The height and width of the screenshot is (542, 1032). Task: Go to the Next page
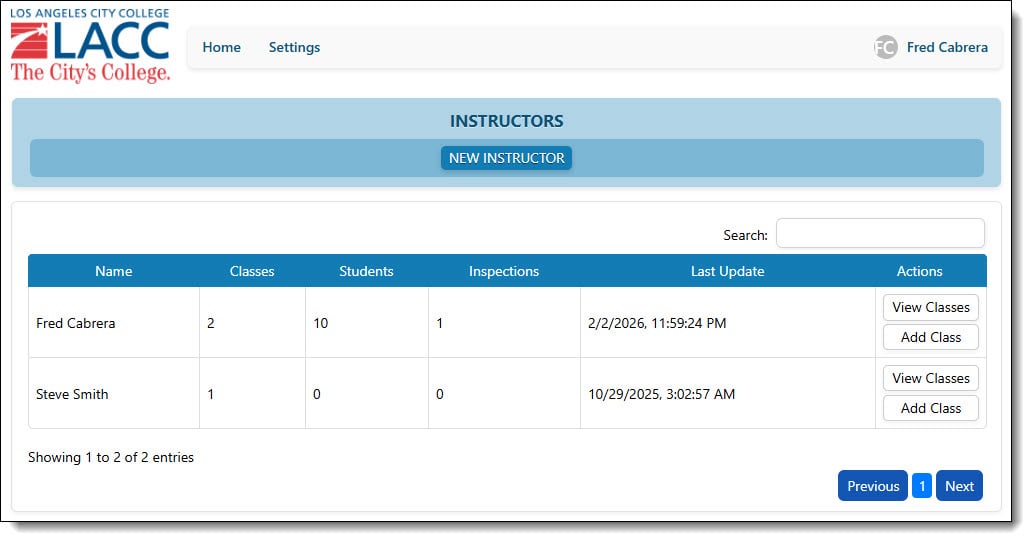pos(958,486)
